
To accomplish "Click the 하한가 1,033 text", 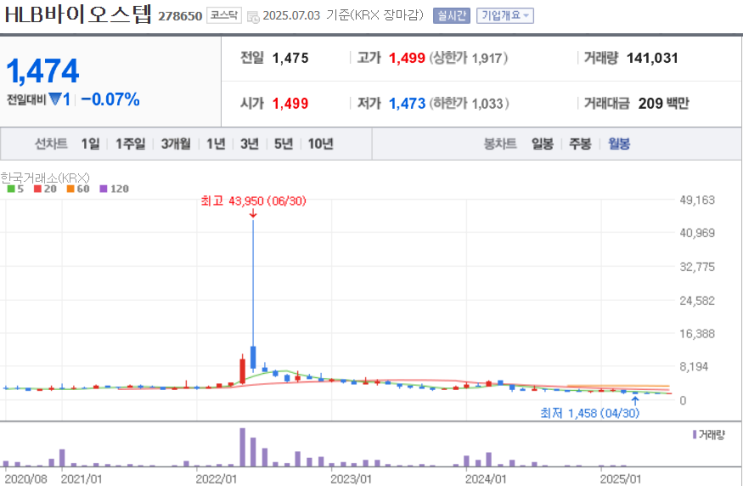I will pyautogui.click(x=469, y=103).
